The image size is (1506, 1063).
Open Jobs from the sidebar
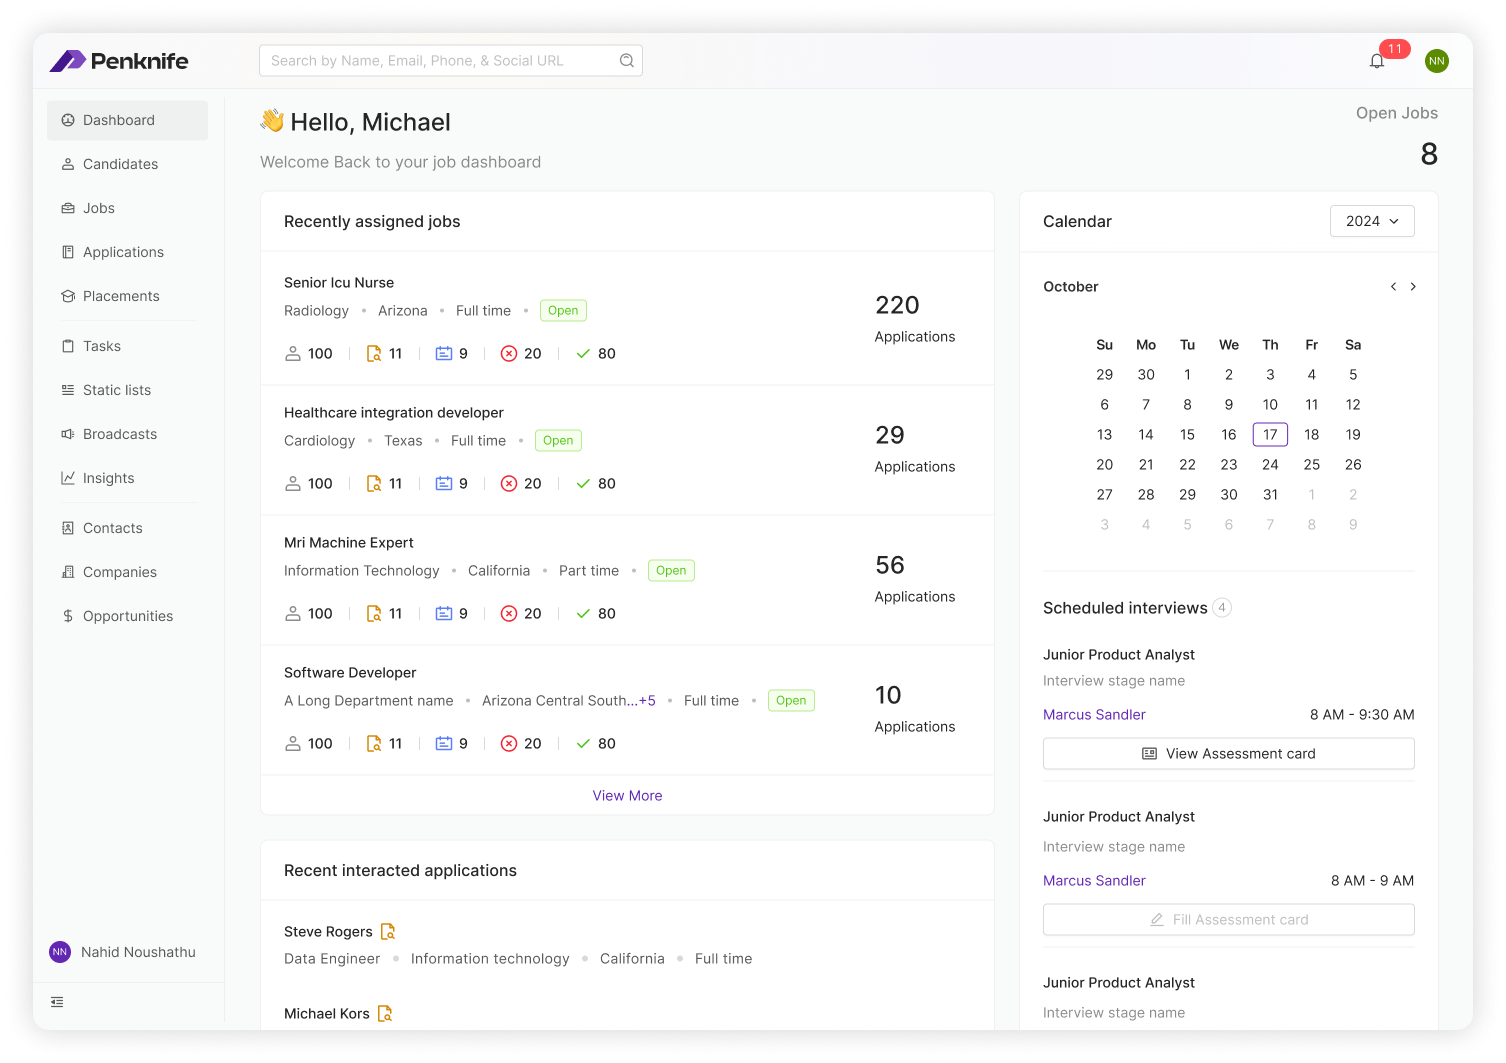(x=127, y=208)
